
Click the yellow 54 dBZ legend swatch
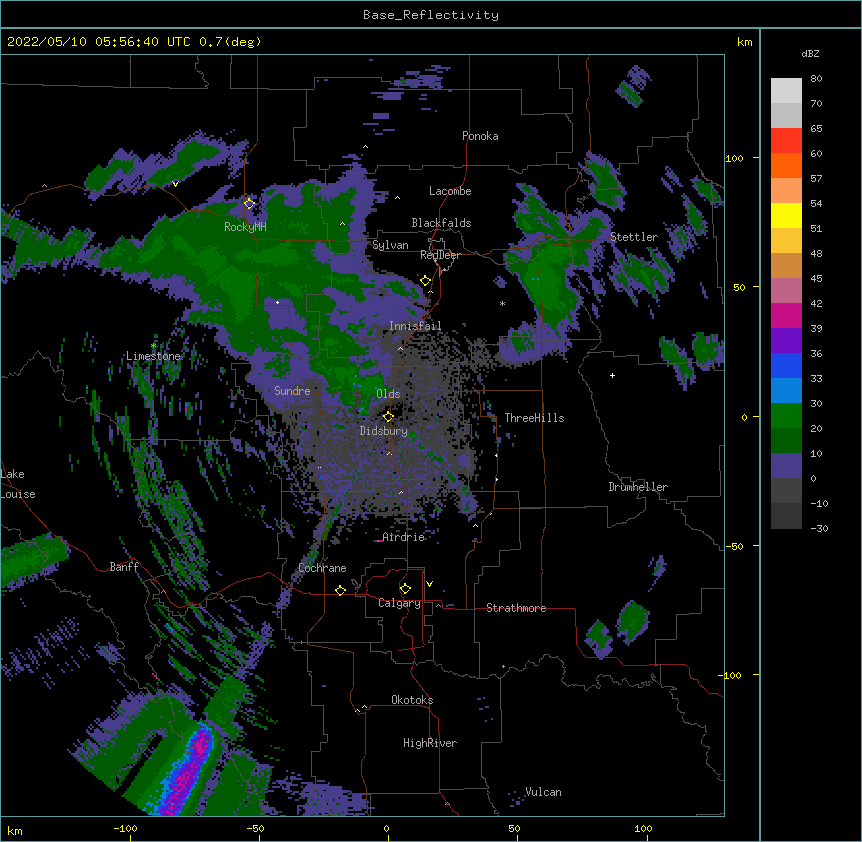(786, 215)
